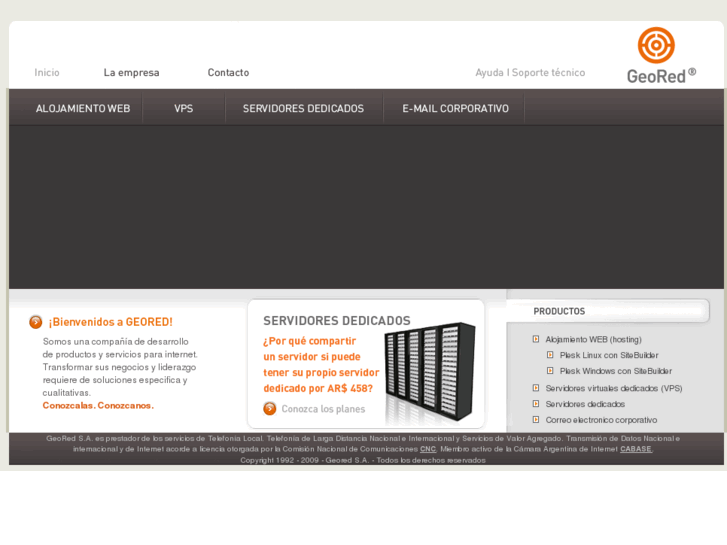Click the Copyright 1992 - 2009 footer text
This screenshot has height=545, width=727.
coord(363,460)
